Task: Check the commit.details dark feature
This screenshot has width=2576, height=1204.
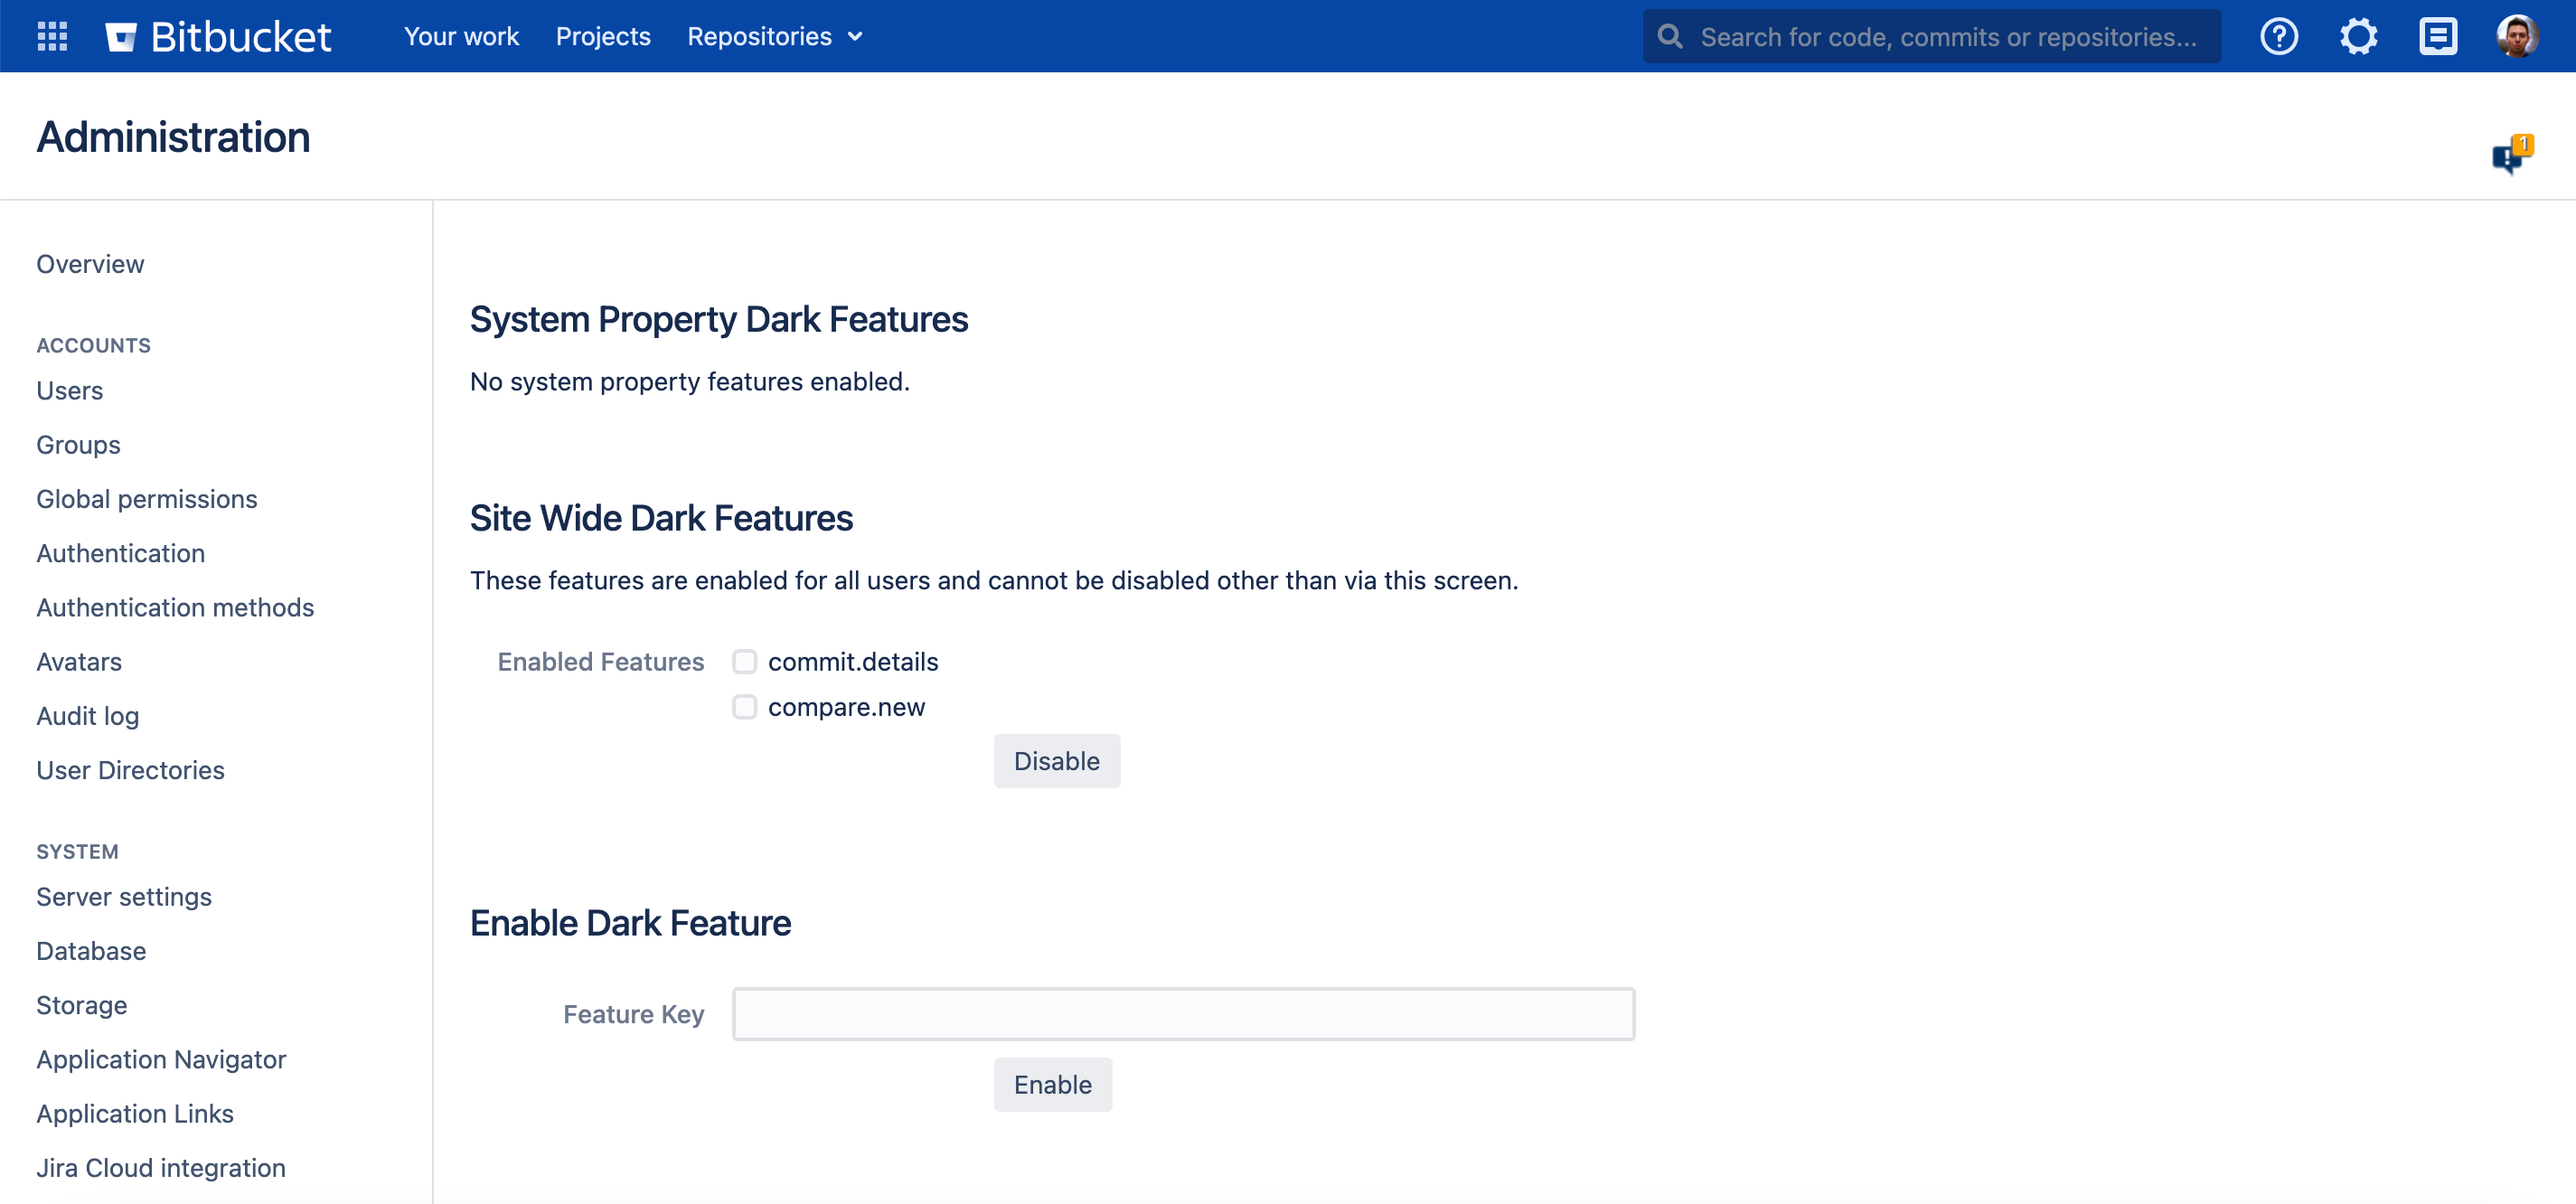Action: click(744, 661)
